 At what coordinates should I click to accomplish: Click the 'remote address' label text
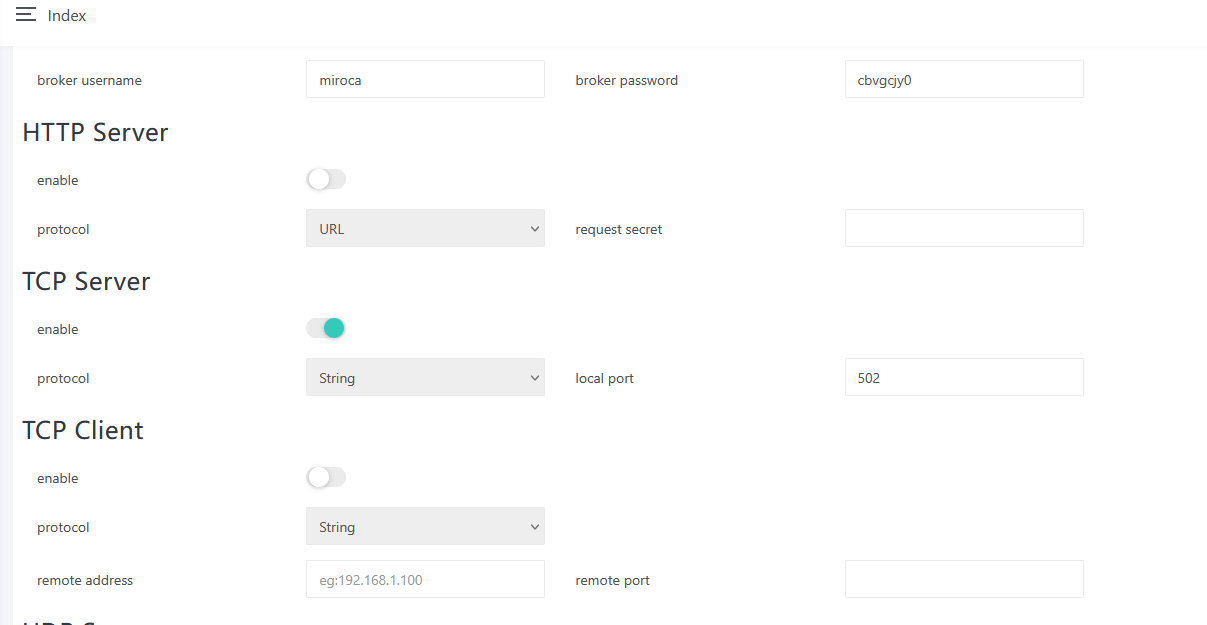[85, 580]
